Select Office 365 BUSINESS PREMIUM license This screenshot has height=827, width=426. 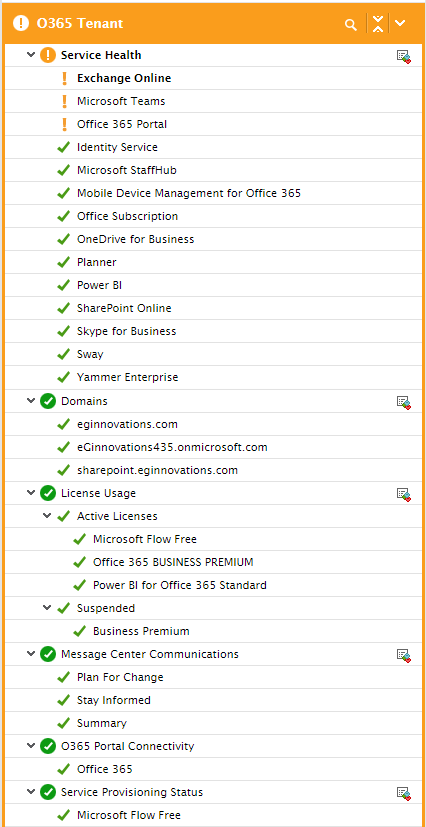tap(173, 562)
